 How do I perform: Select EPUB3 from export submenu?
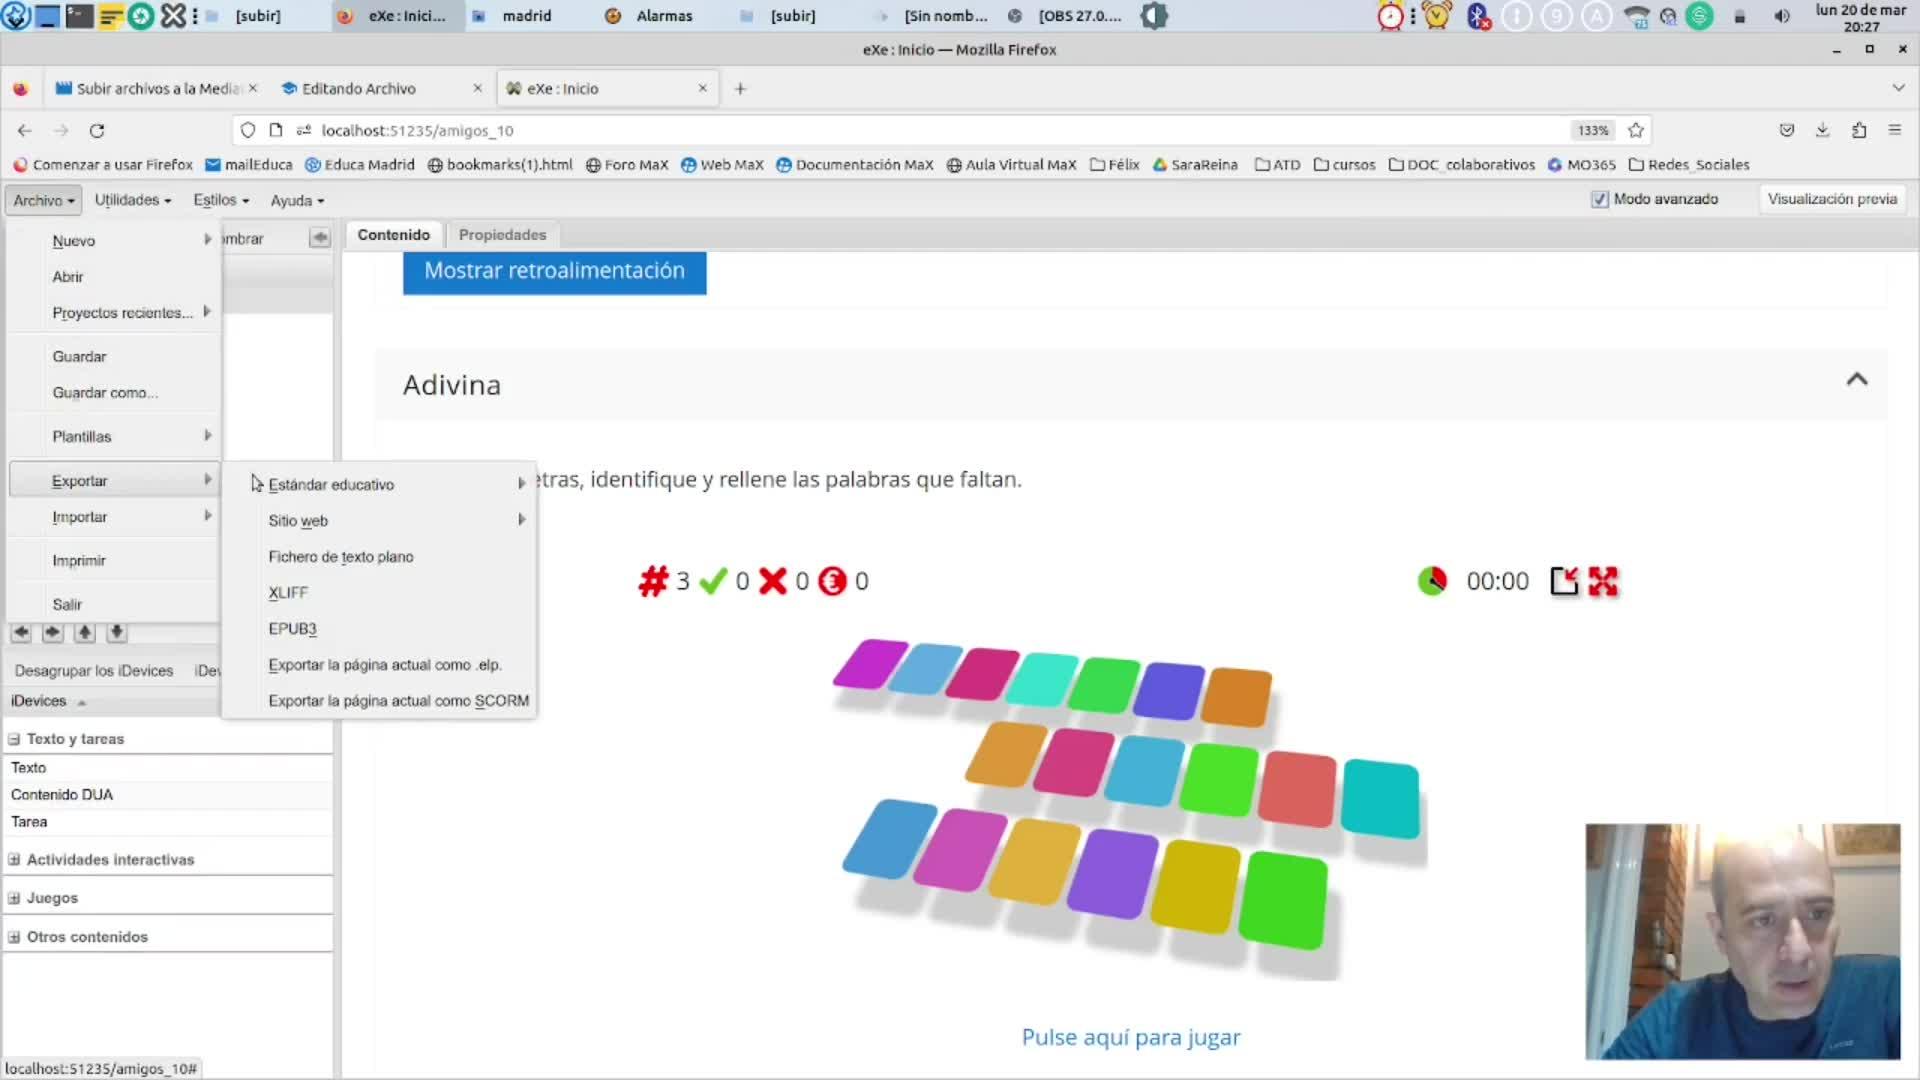pos(292,628)
